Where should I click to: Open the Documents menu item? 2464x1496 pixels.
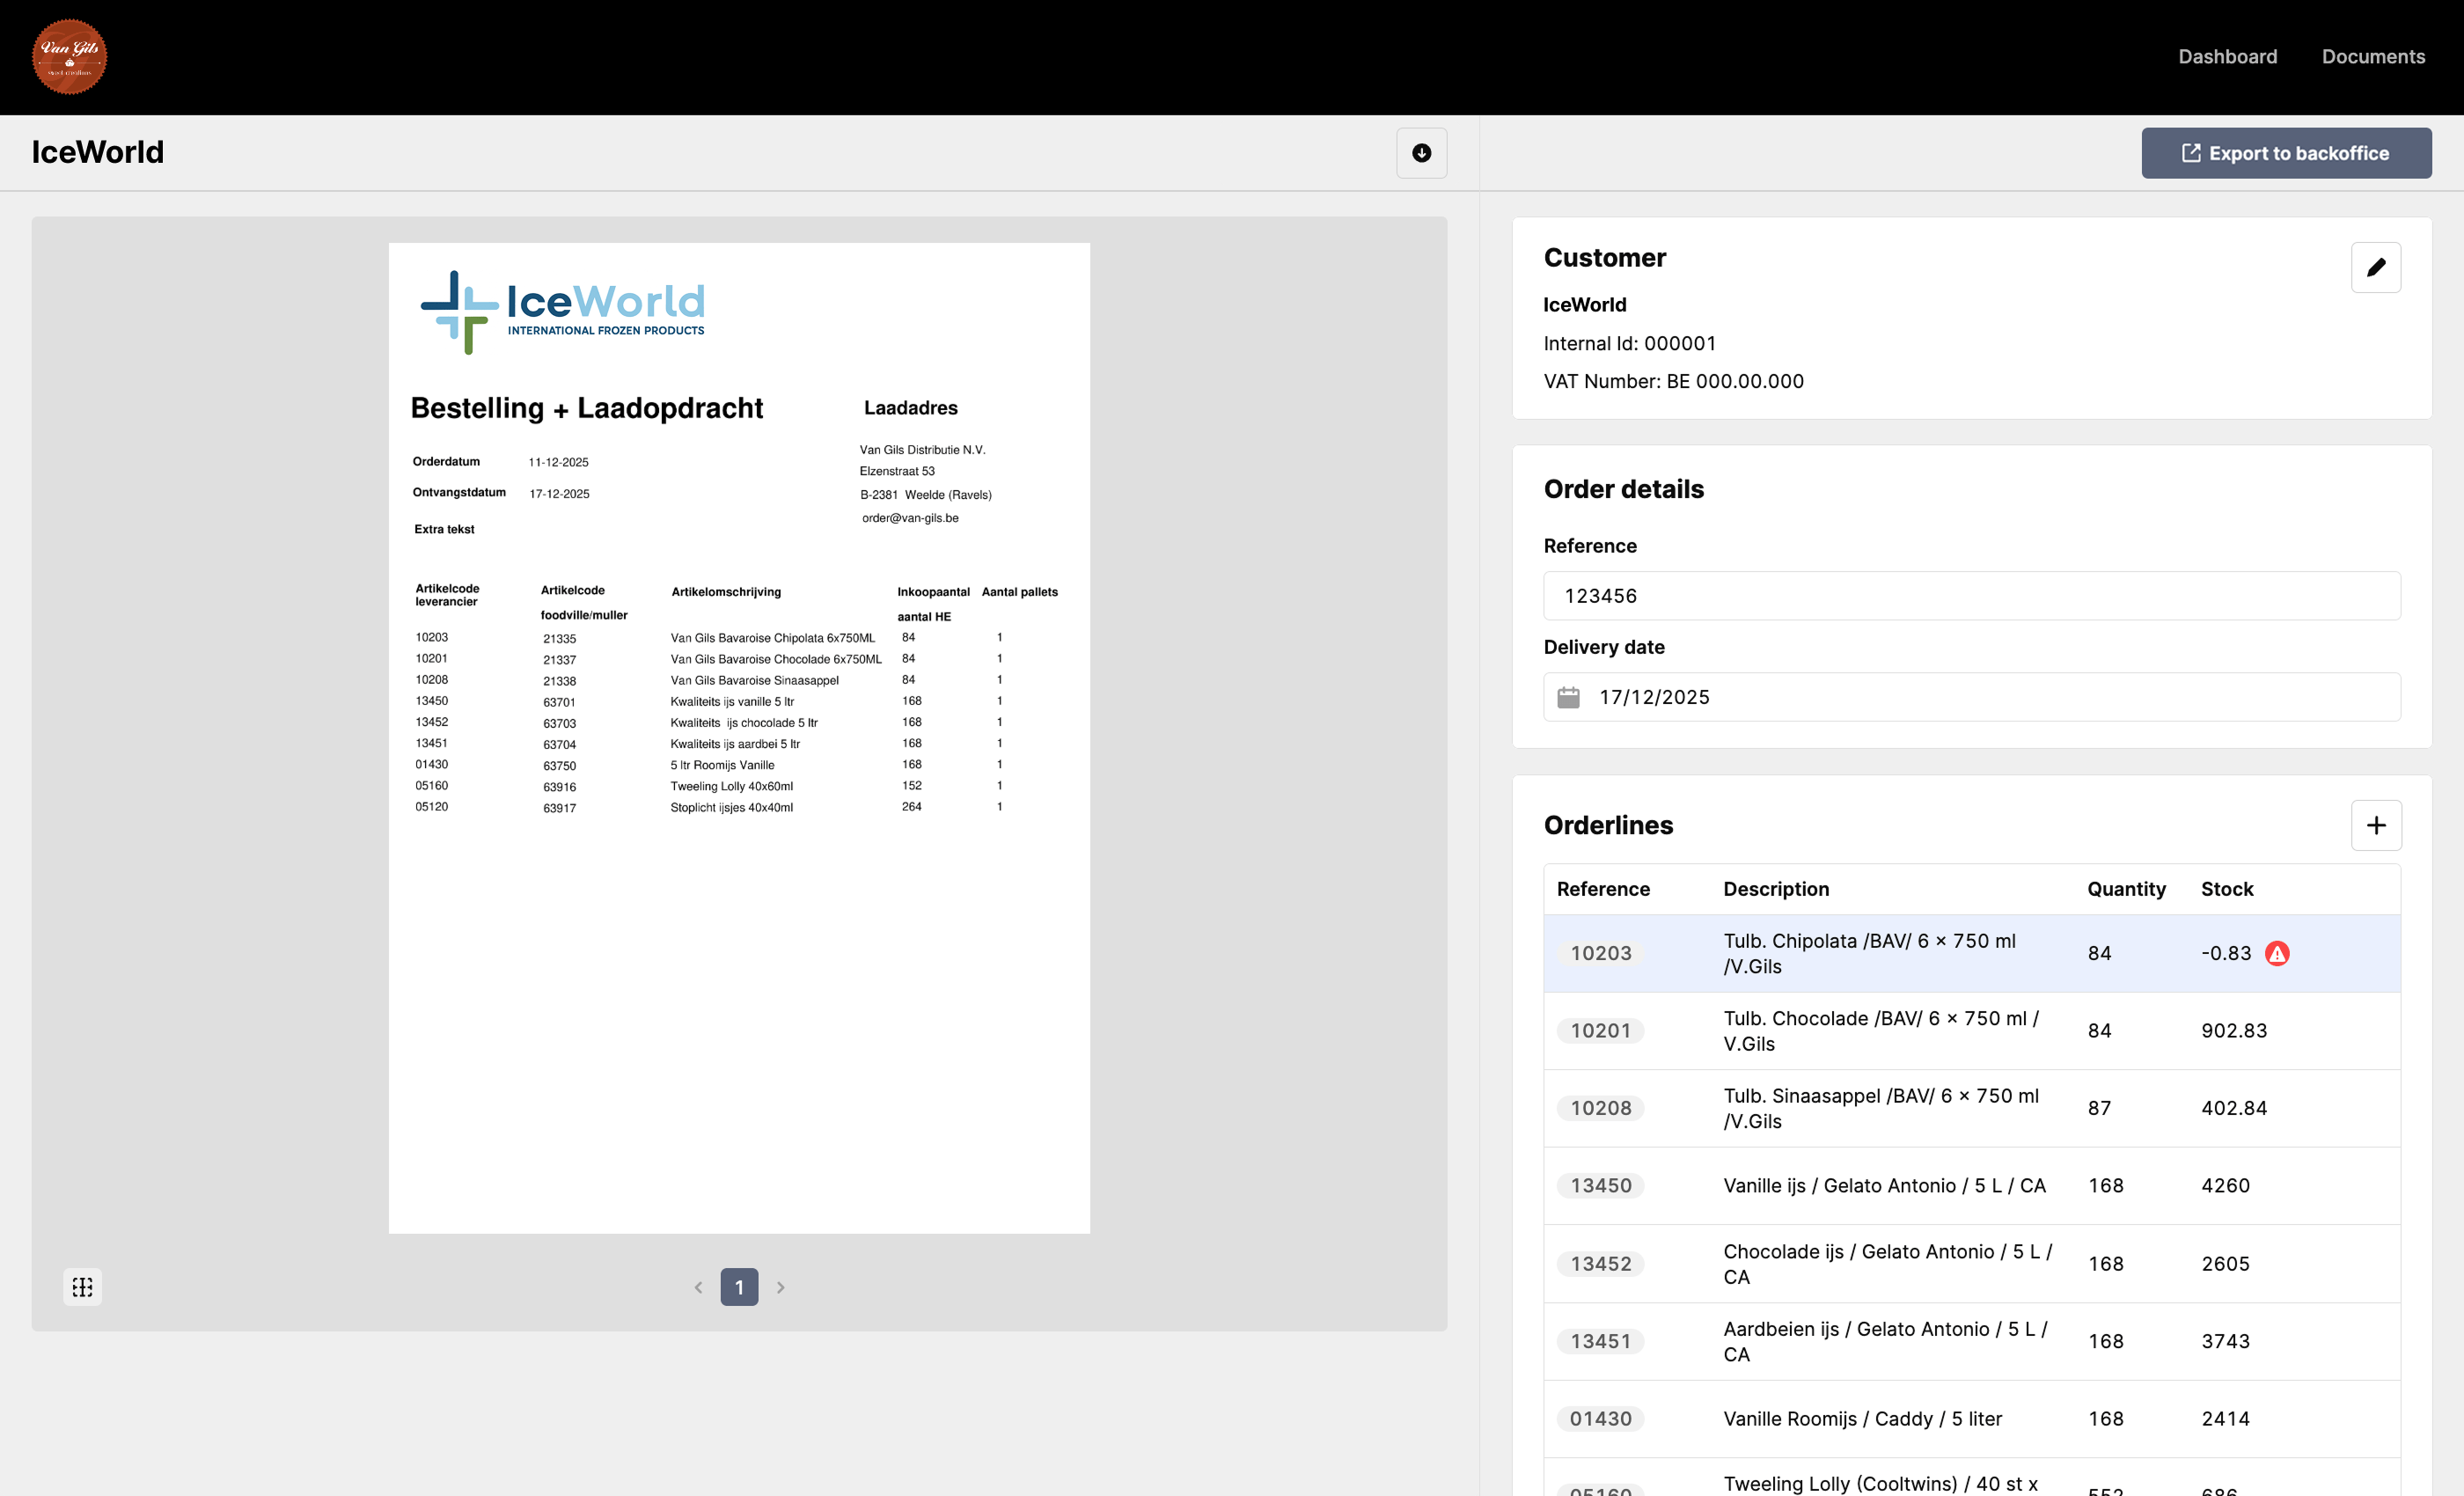(2372, 57)
